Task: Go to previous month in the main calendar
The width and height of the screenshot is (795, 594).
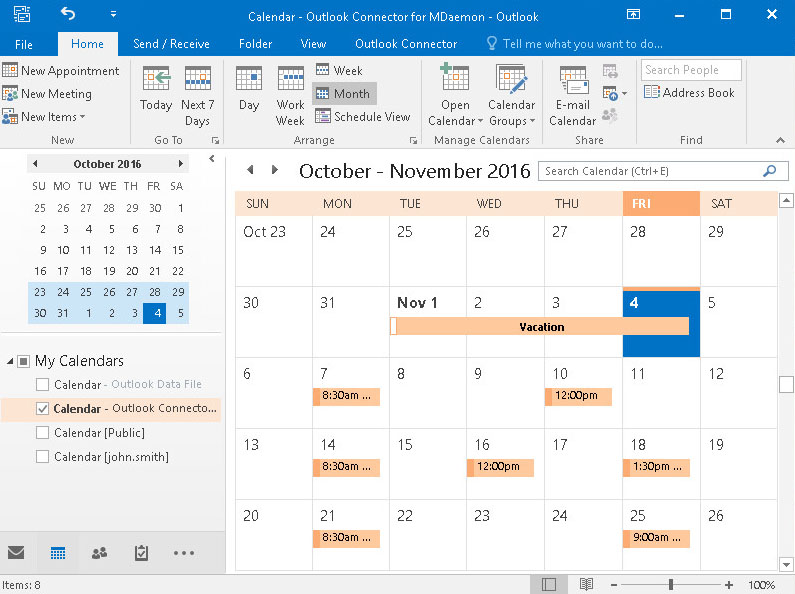Action: pyautogui.click(x=250, y=170)
